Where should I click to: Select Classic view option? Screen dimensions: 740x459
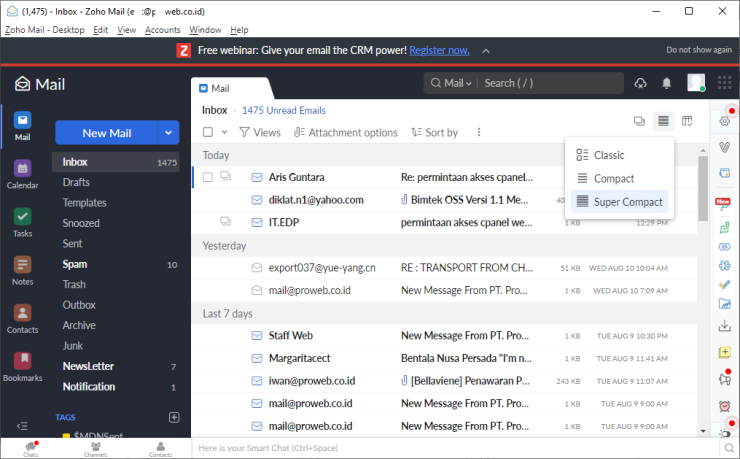(619, 155)
